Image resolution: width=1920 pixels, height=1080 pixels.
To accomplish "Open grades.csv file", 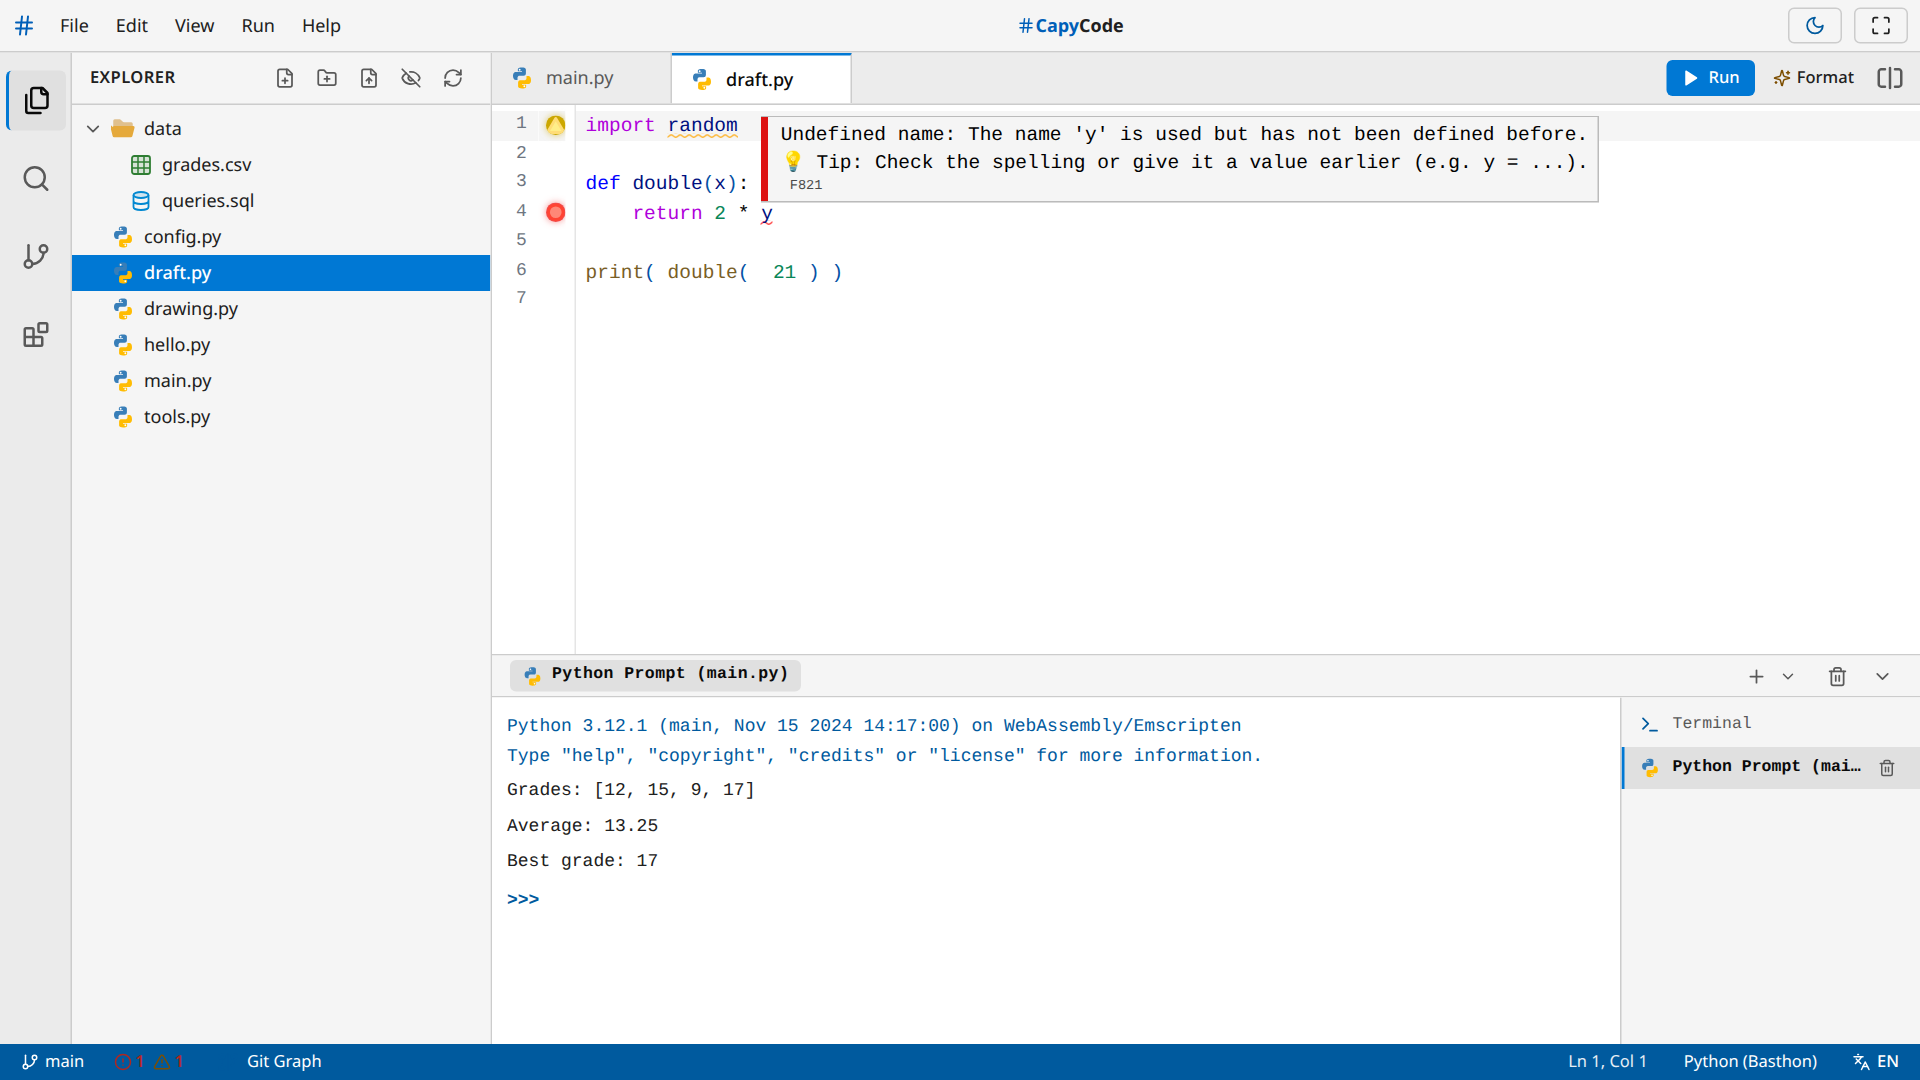I will pos(281,165).
